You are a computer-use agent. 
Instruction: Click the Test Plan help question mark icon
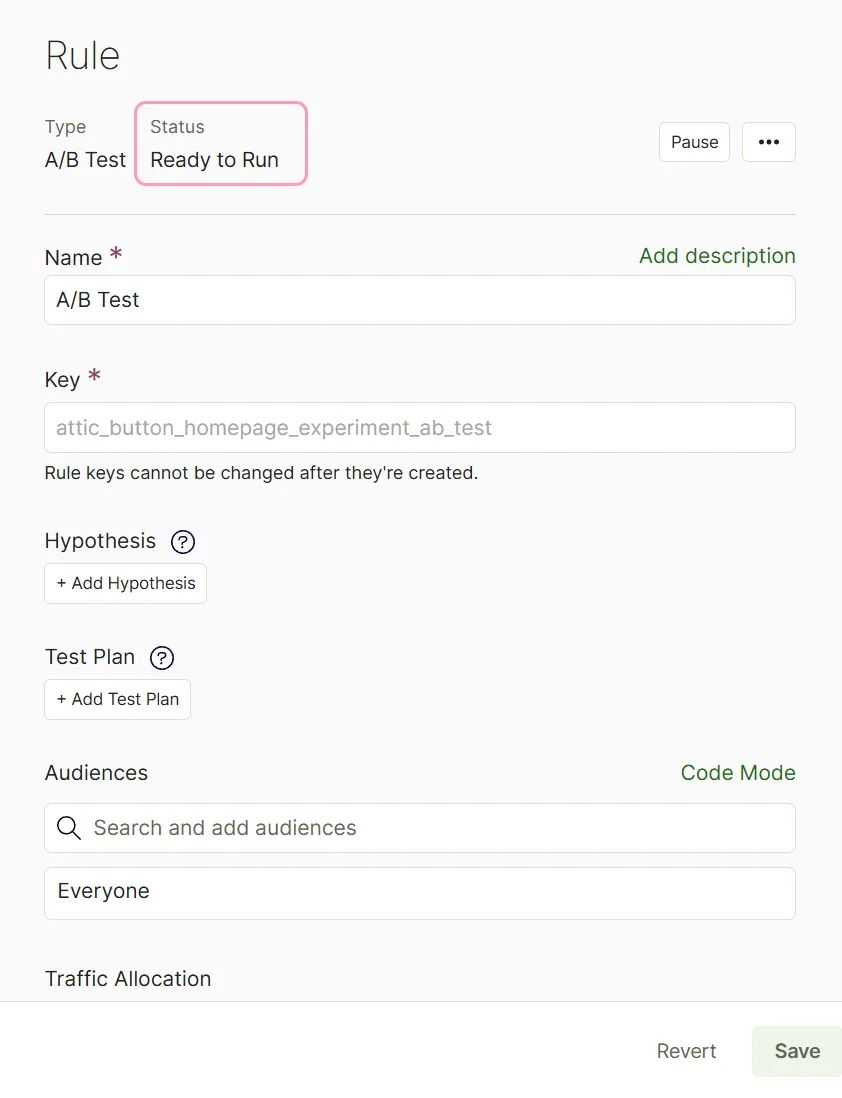[x=162, y=658]
